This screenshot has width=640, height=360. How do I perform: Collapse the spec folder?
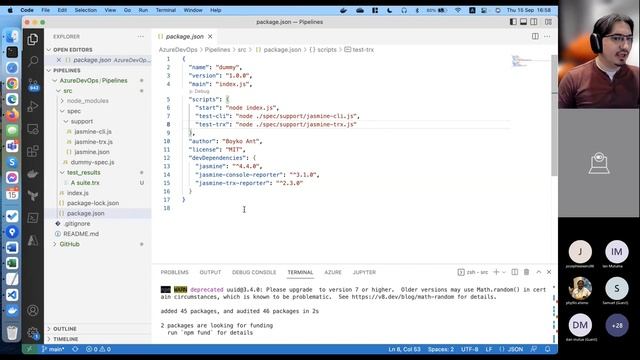point(74,111)
